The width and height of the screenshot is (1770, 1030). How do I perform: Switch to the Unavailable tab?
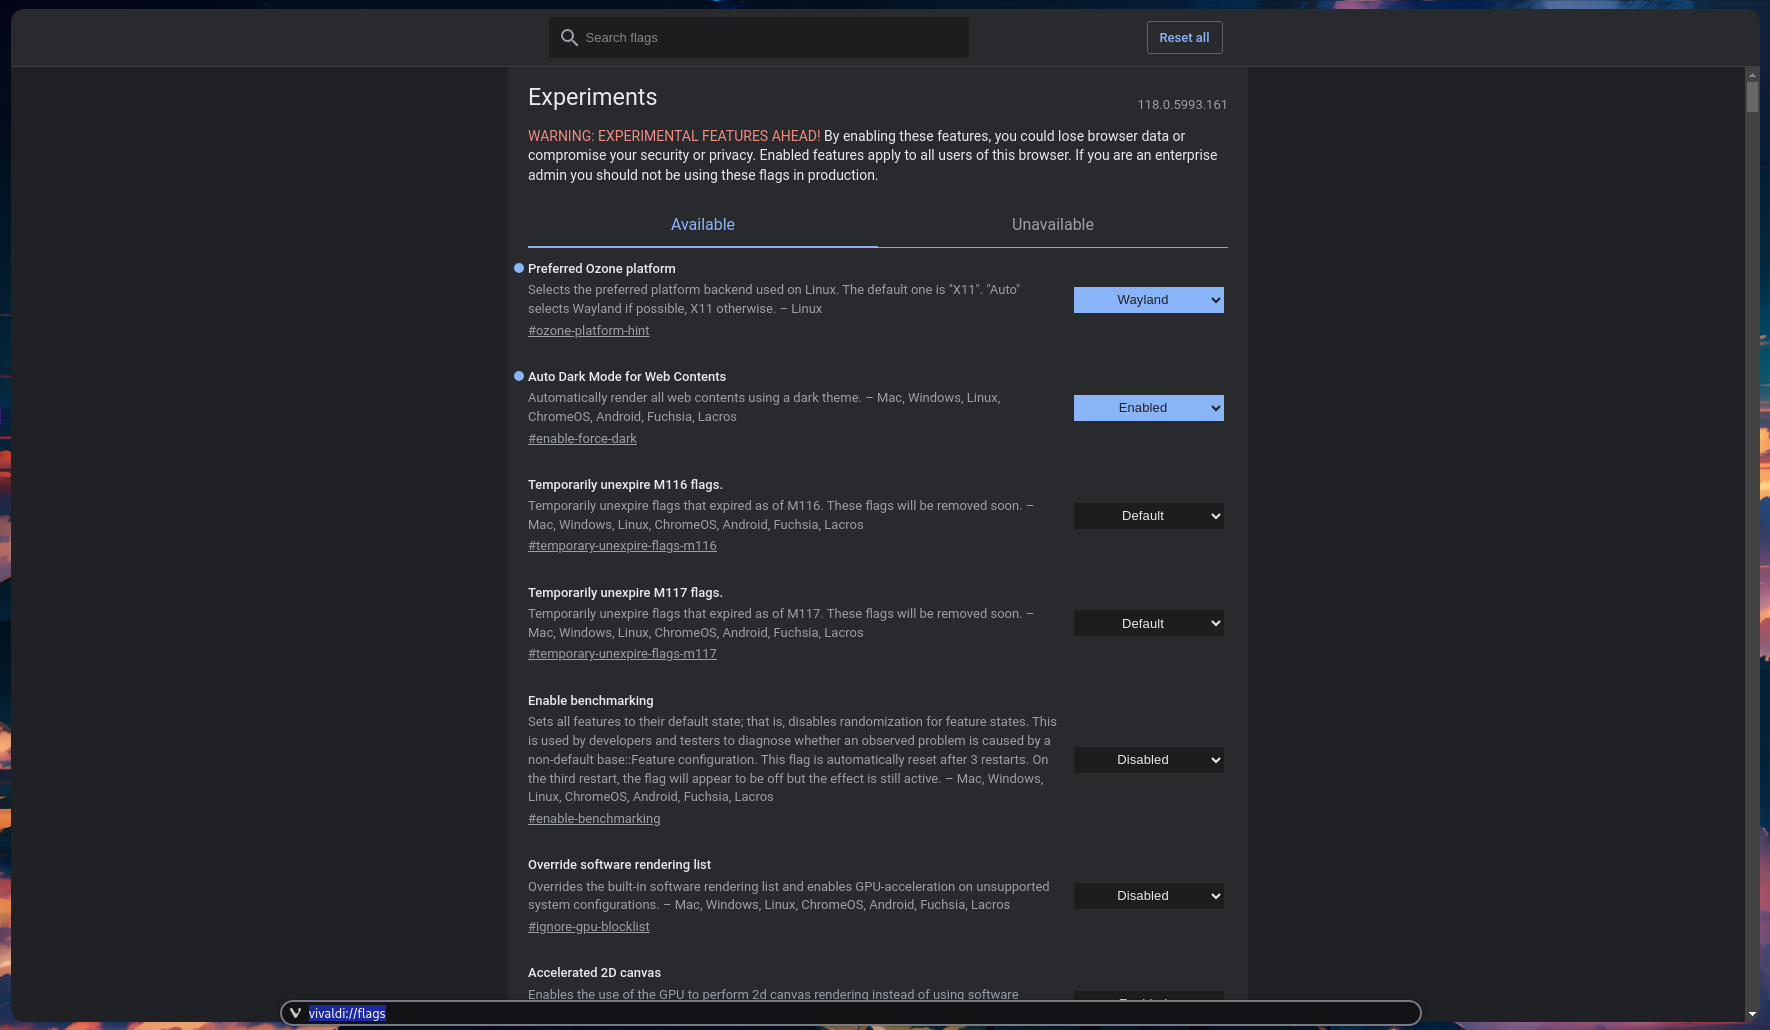tap(1052, 225)
